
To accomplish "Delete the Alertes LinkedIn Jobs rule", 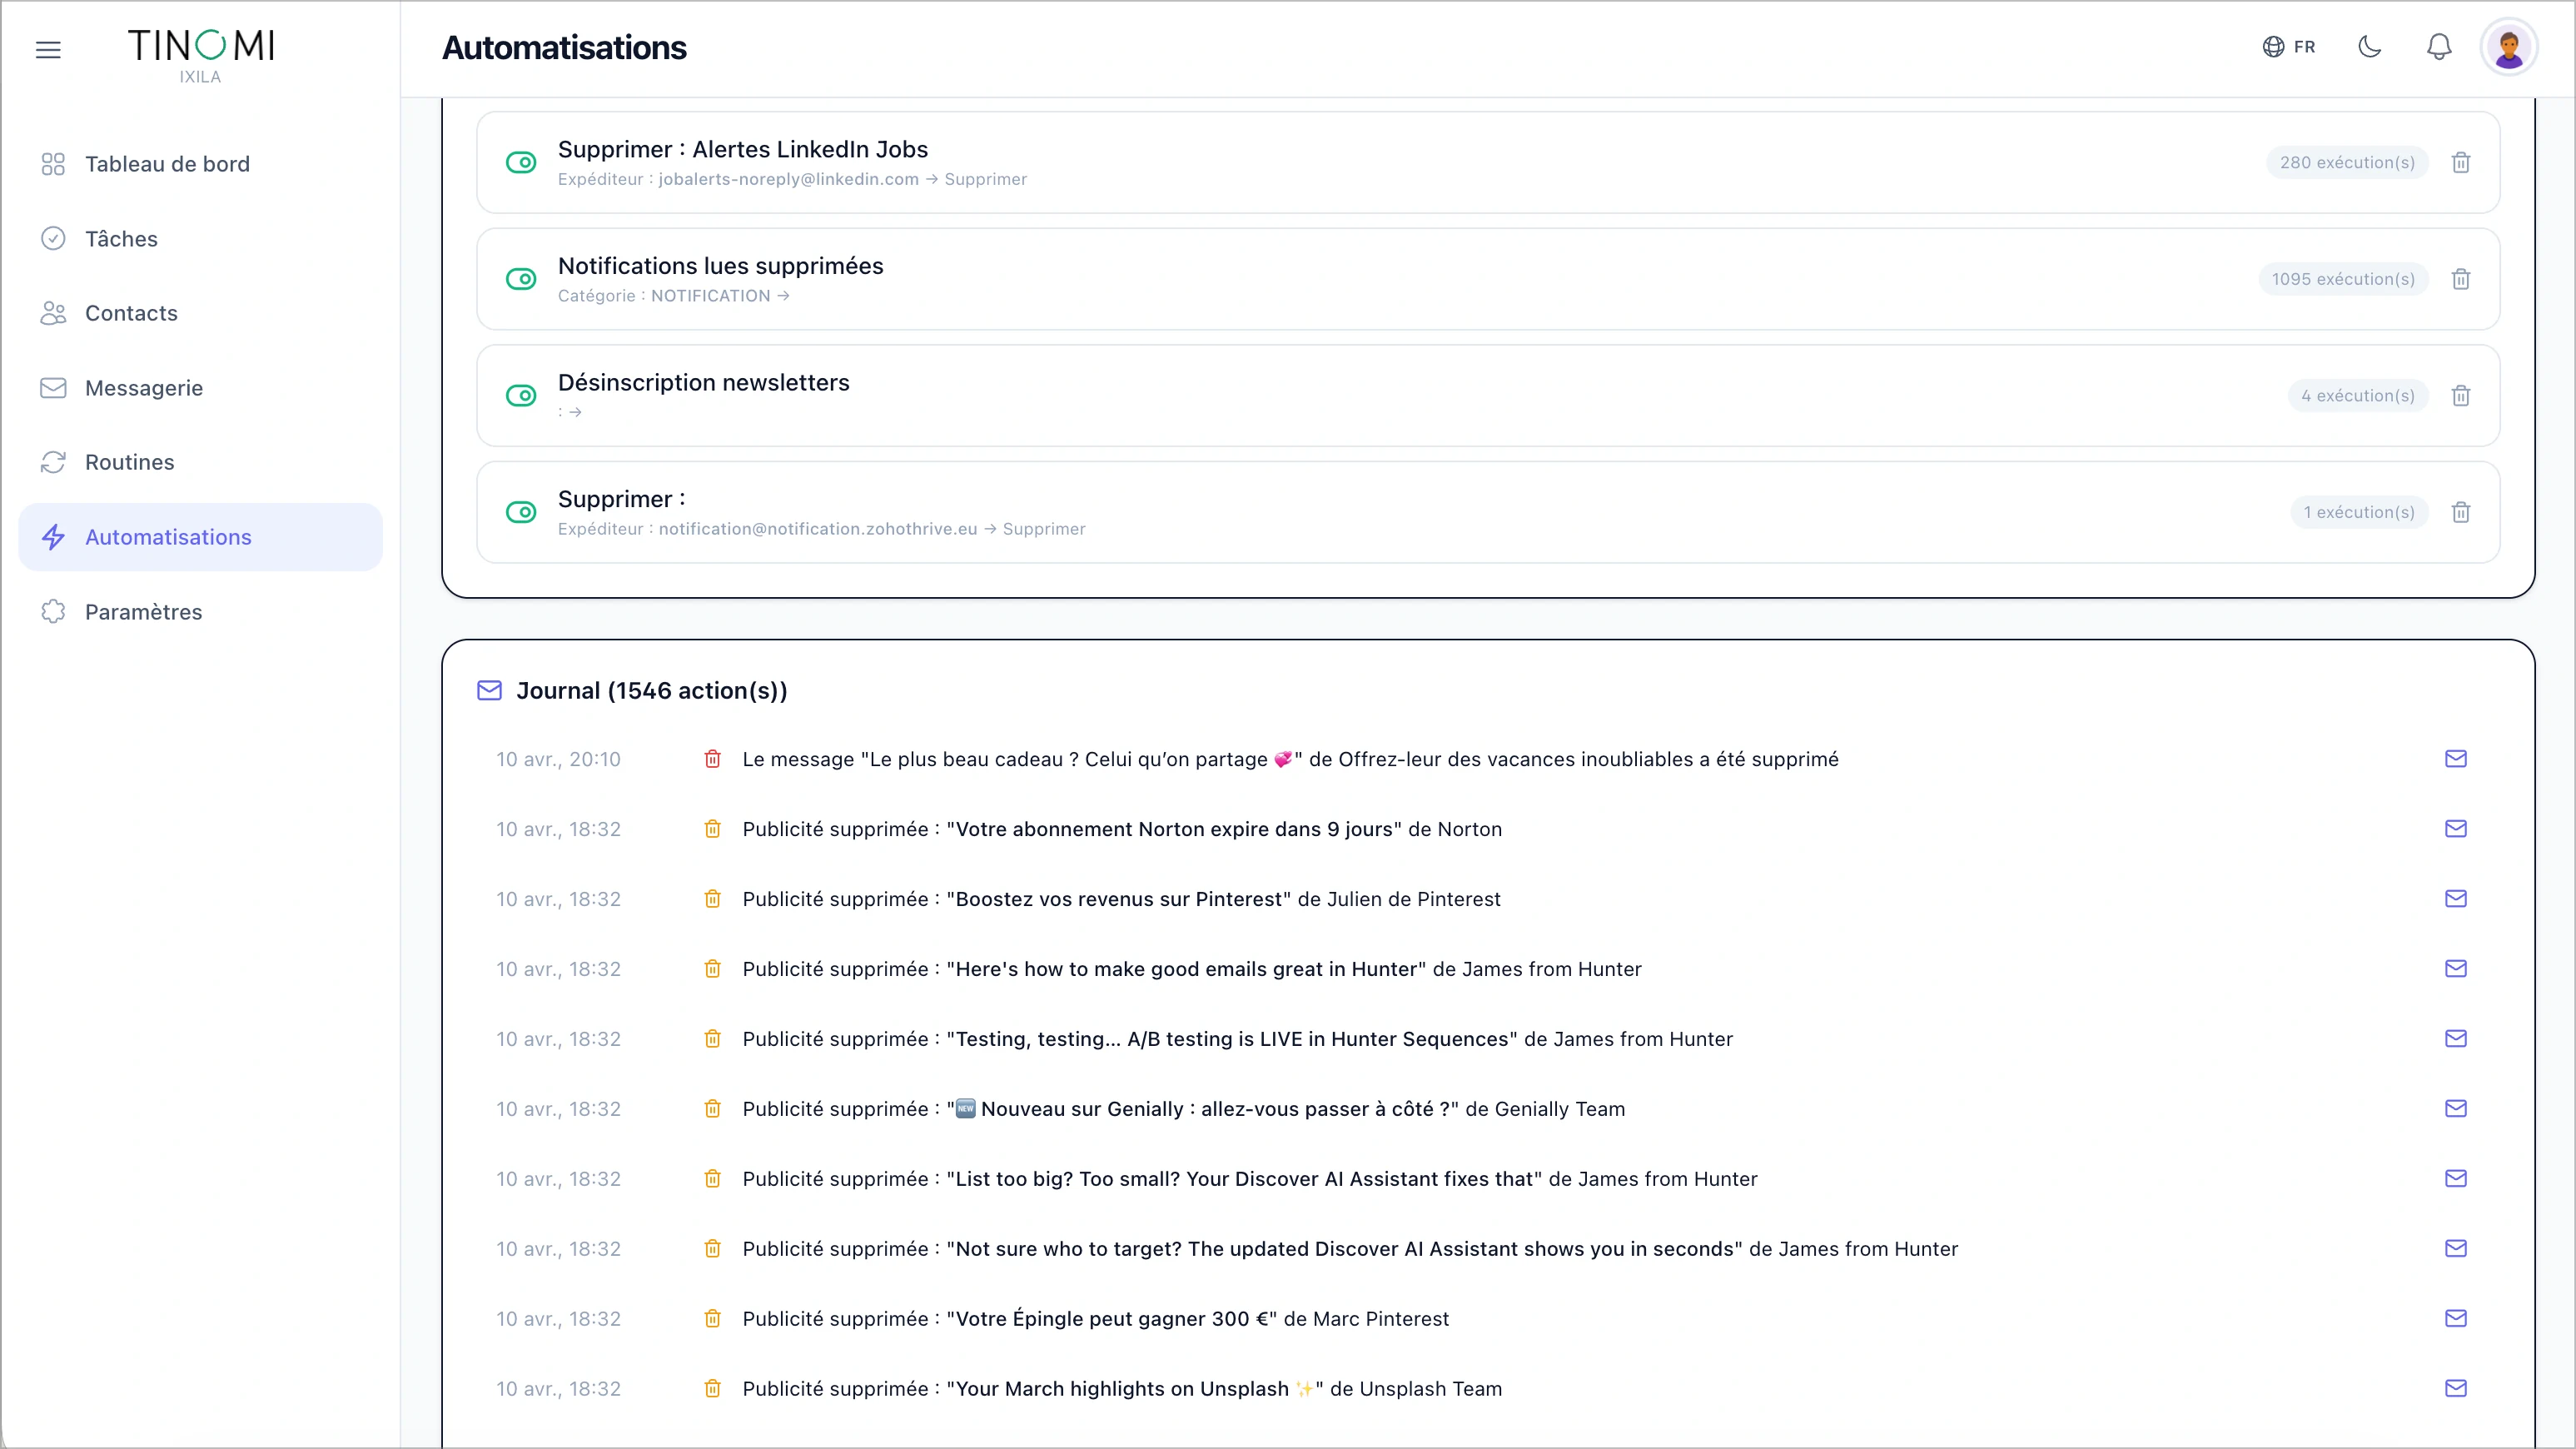I will point(2461,162).
